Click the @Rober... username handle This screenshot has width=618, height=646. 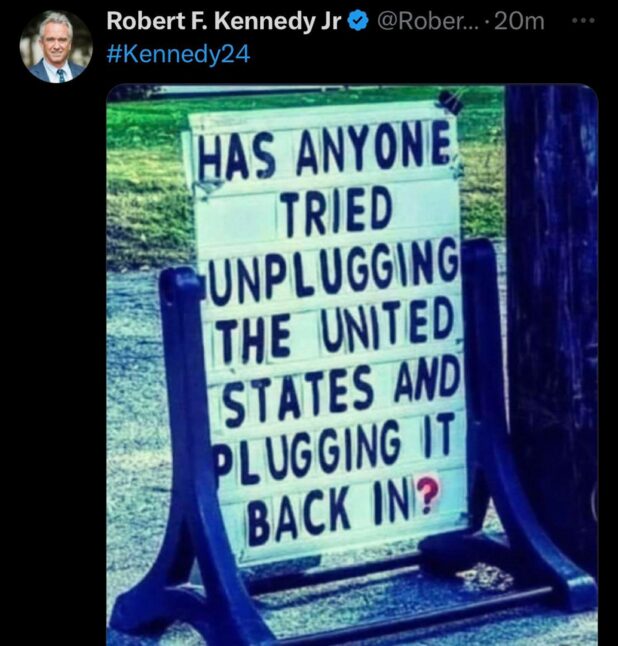(428, 21)
